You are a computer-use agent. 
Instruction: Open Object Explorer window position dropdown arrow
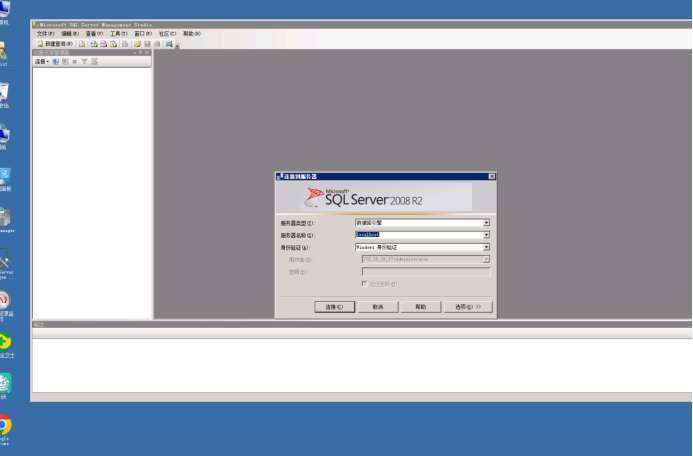pyautogui.click(x=134, y=53)
